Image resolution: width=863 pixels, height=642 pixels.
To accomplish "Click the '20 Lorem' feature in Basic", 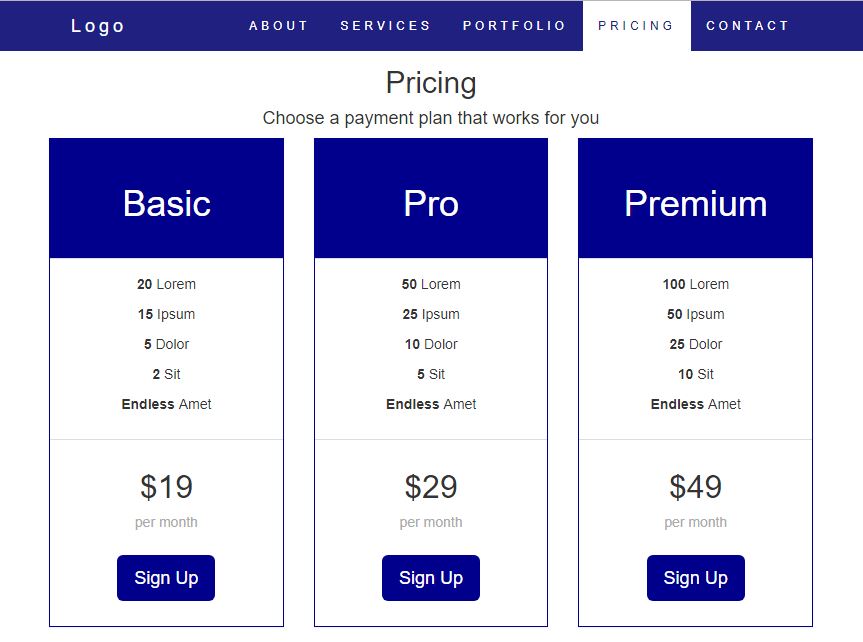I will pos(166,284).
